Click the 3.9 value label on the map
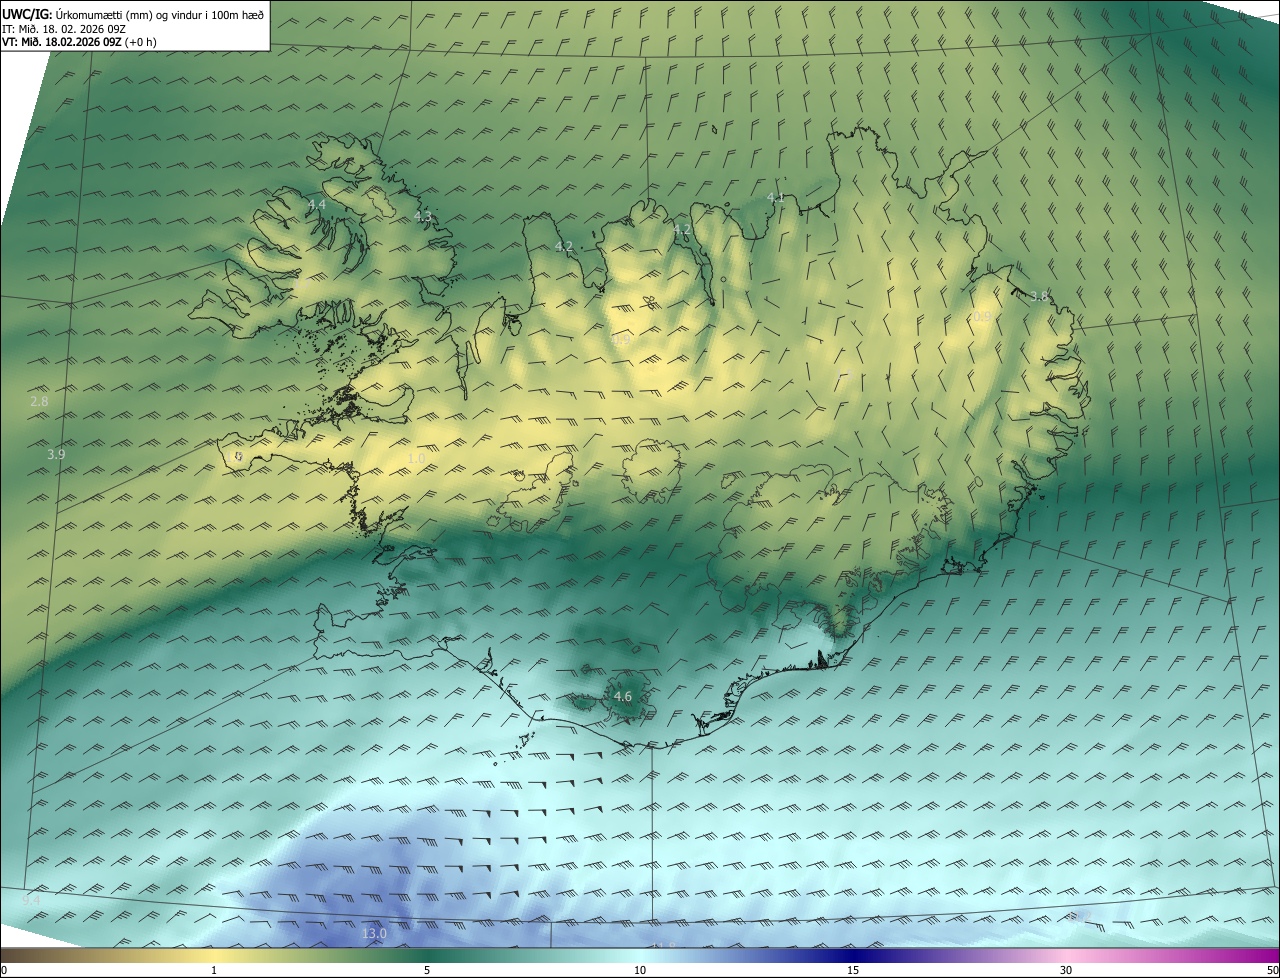The image size is (1280, 978). tap(56, 454)
